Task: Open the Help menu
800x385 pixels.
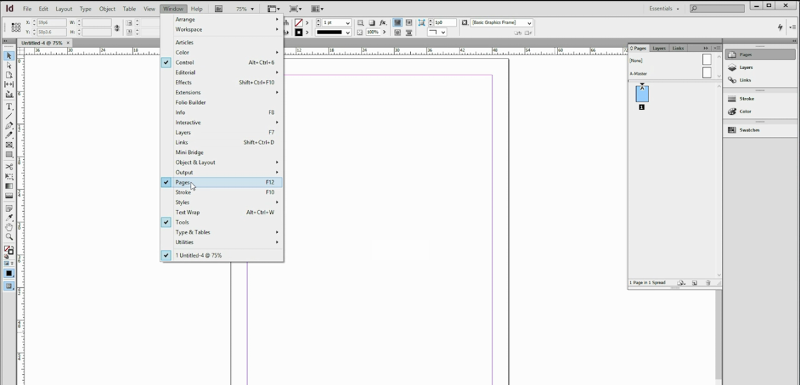Action: (196, 9)
